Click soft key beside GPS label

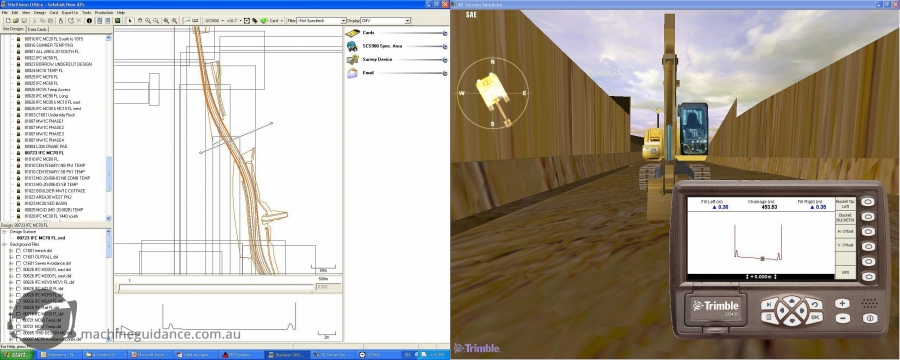868,277
